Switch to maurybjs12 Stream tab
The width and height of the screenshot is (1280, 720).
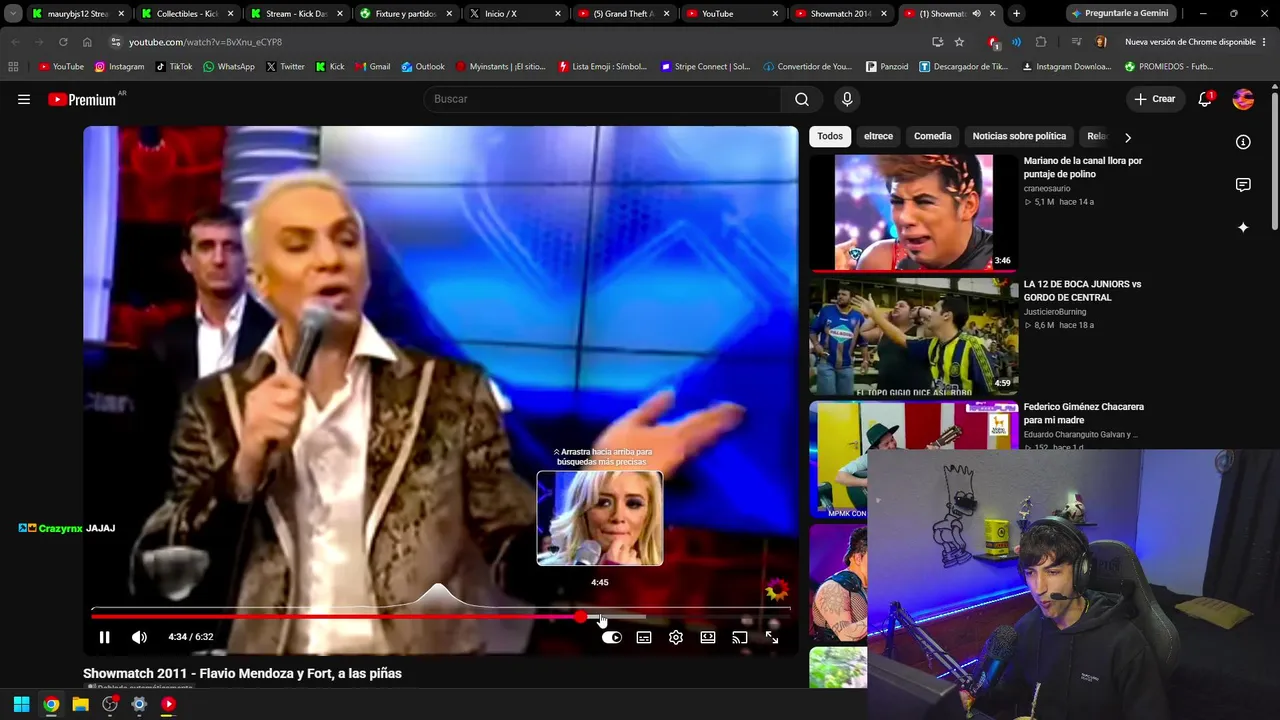coord(78,14)
